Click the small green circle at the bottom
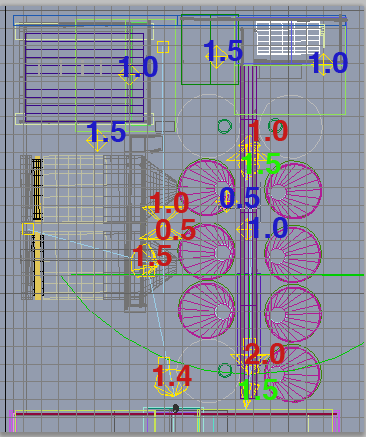Image resolution: width=366 pixels, height=437 pixels. tap(225, 370)
